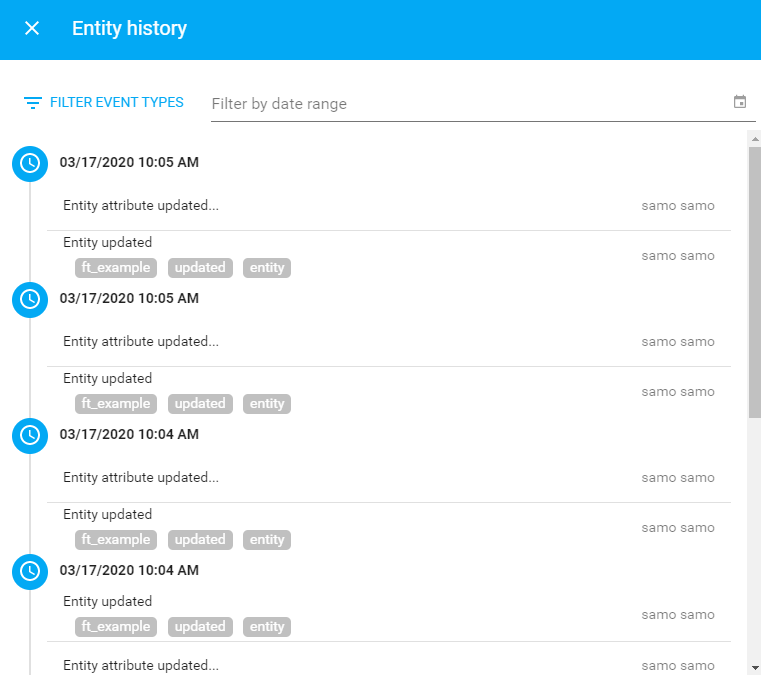Click the Filter by date range field

483,104
